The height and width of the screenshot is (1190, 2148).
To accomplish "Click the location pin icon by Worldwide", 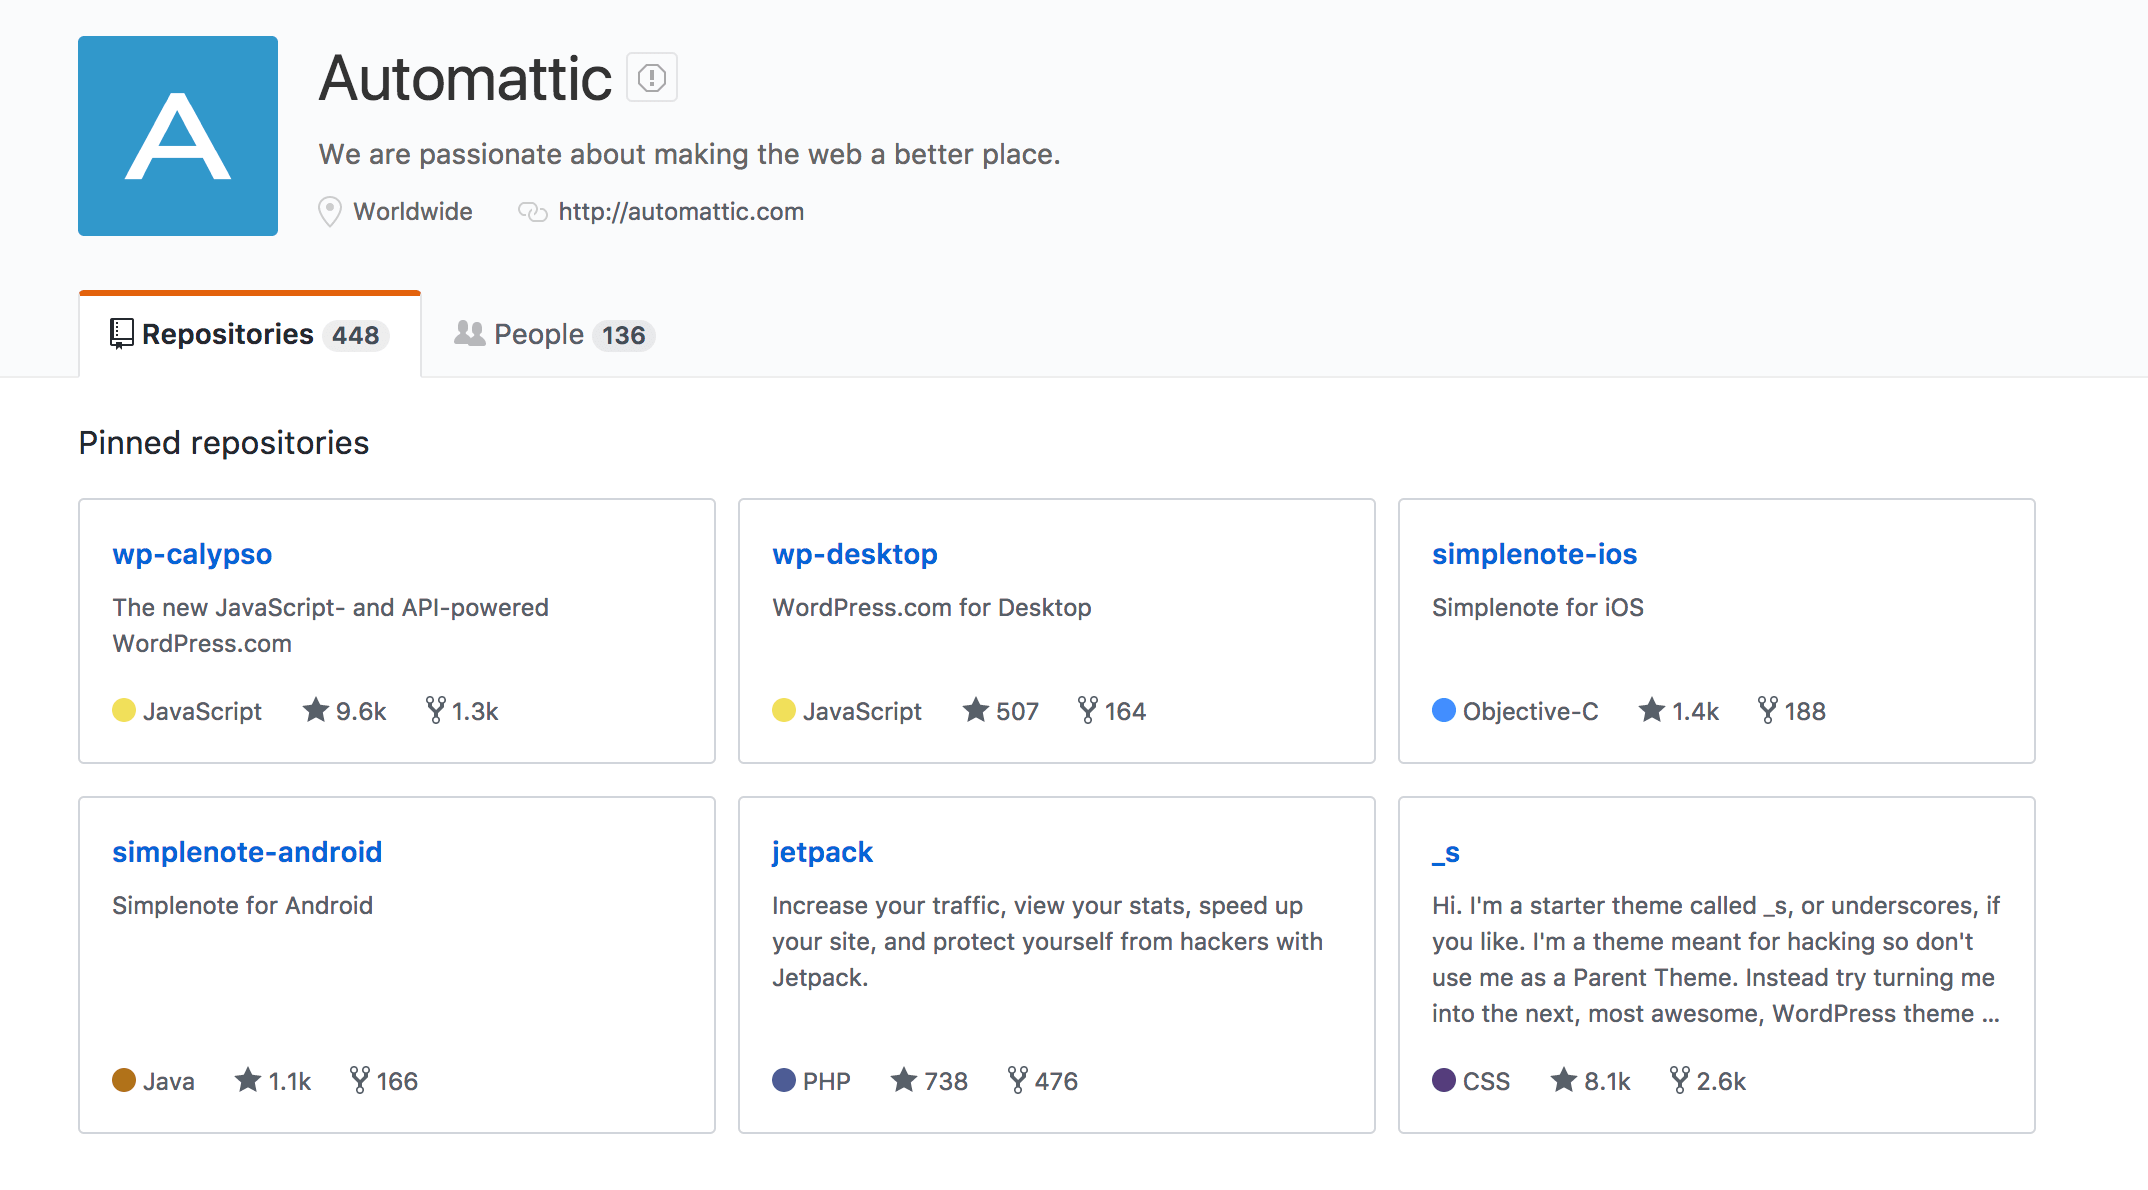I will point(330,211).
